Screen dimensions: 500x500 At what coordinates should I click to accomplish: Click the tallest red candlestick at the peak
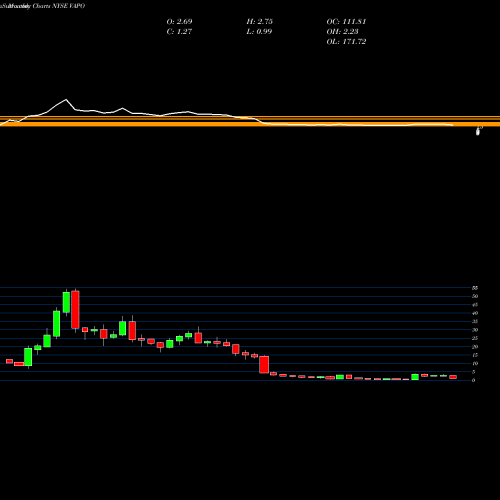point(75,310)
